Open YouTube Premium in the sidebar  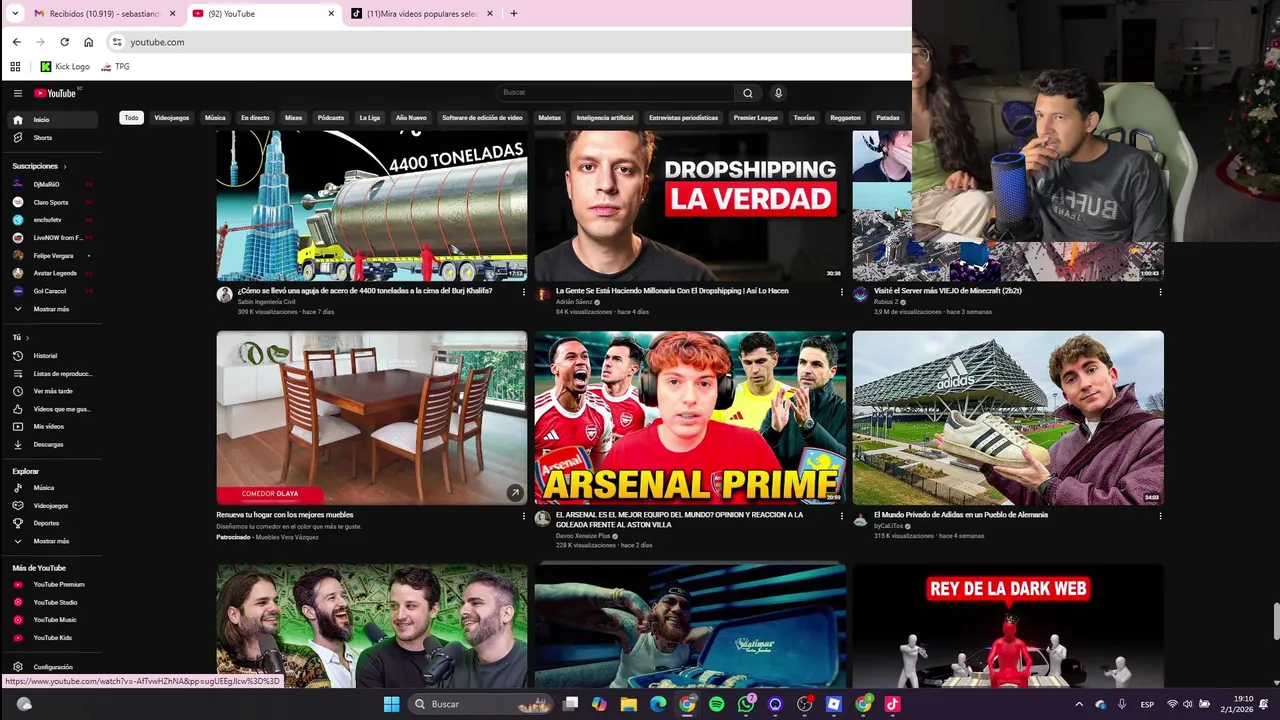53,584
